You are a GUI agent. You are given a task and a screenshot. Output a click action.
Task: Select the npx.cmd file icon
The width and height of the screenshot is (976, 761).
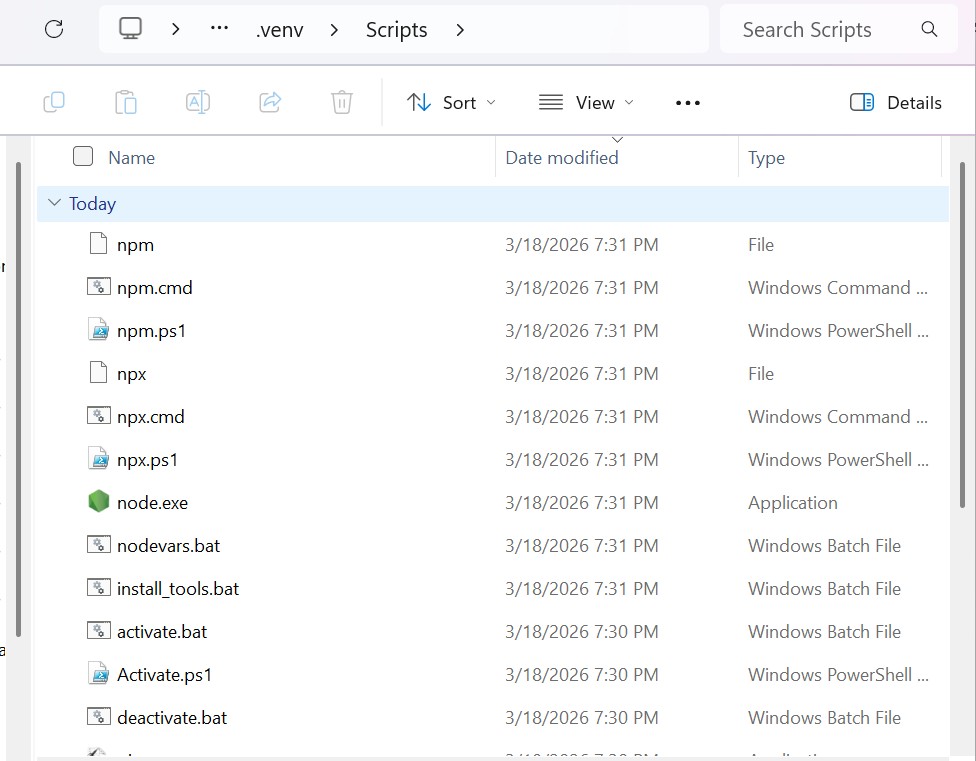click(98, 415)
